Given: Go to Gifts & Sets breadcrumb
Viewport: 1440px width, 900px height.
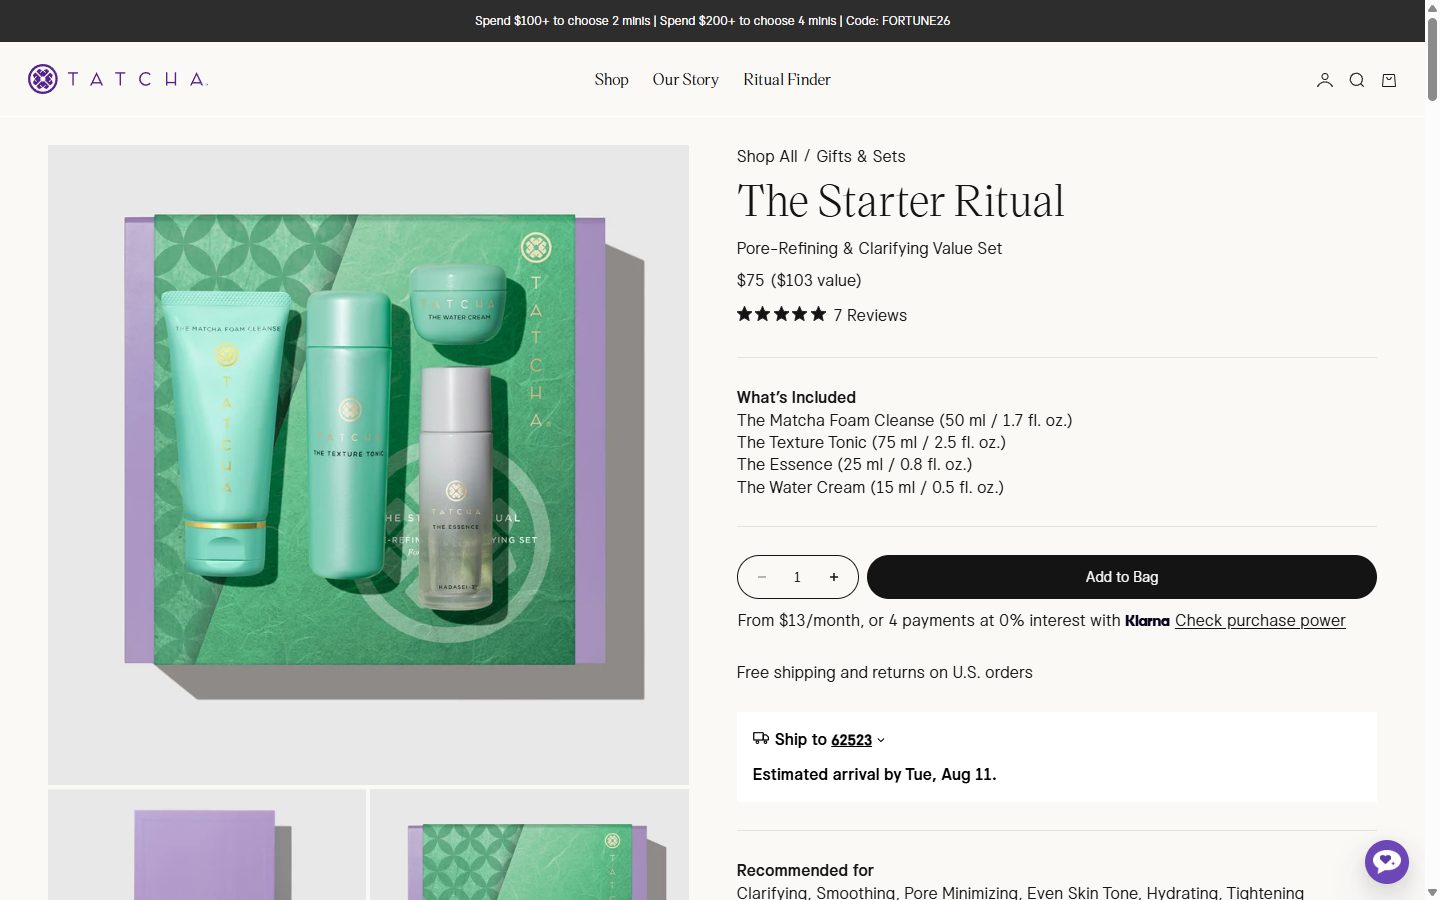Looking at the screenshot, I should click(x=860, y=156).
